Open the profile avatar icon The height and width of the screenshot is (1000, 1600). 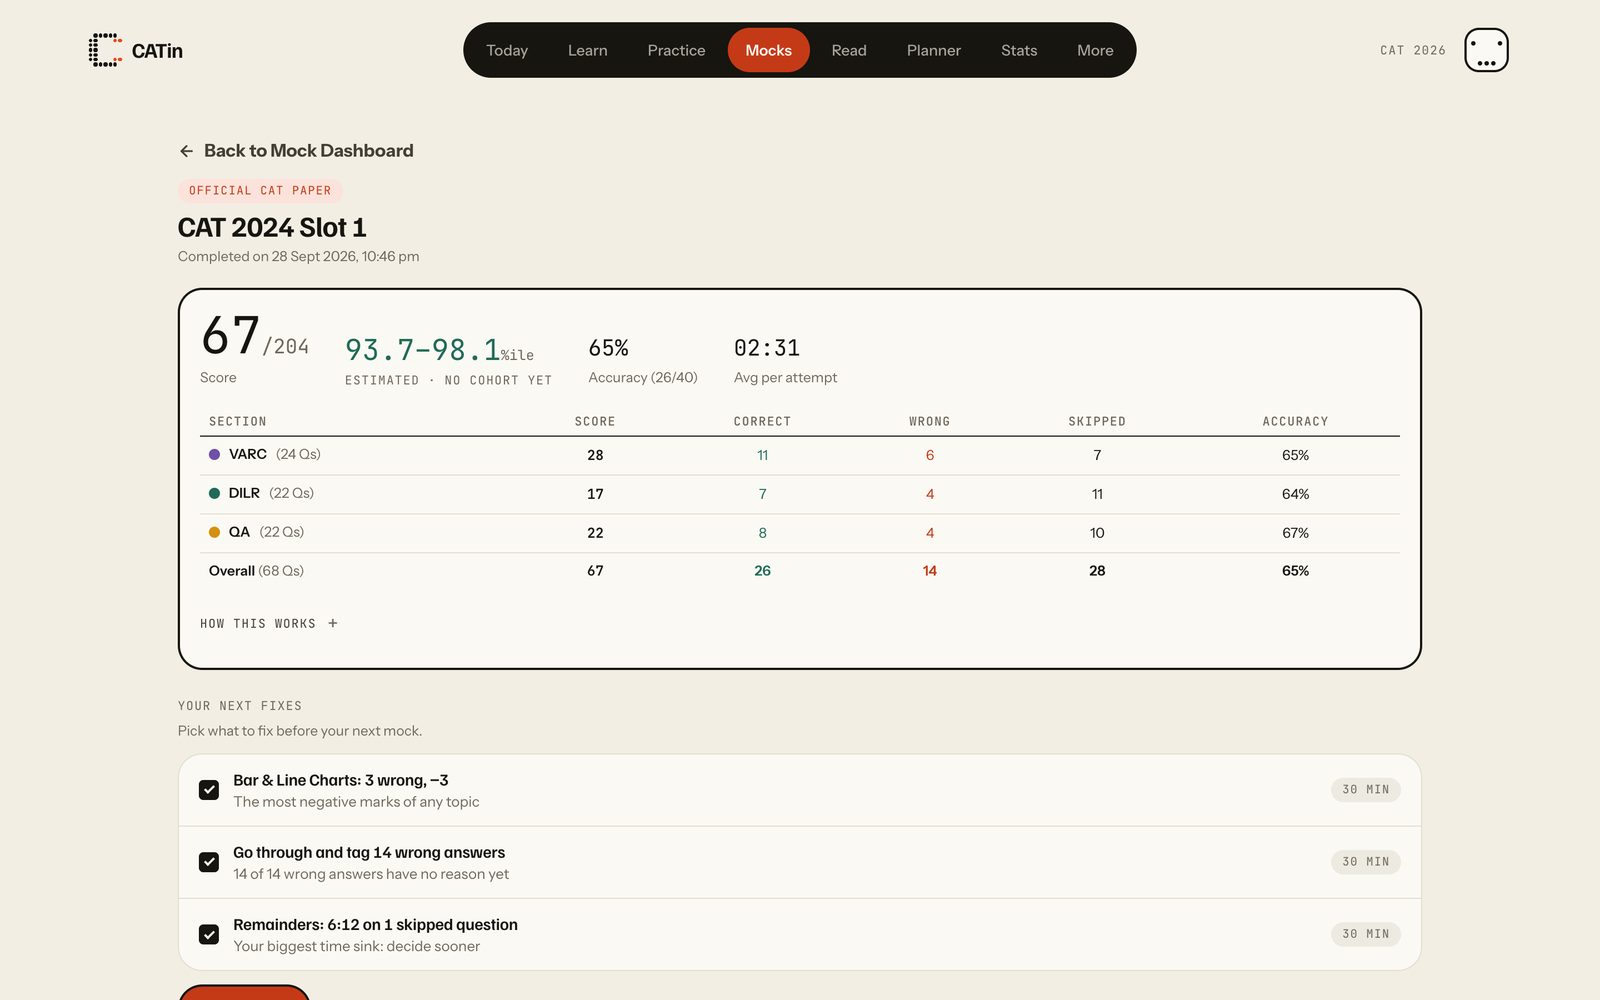(x=1486, y=50)
